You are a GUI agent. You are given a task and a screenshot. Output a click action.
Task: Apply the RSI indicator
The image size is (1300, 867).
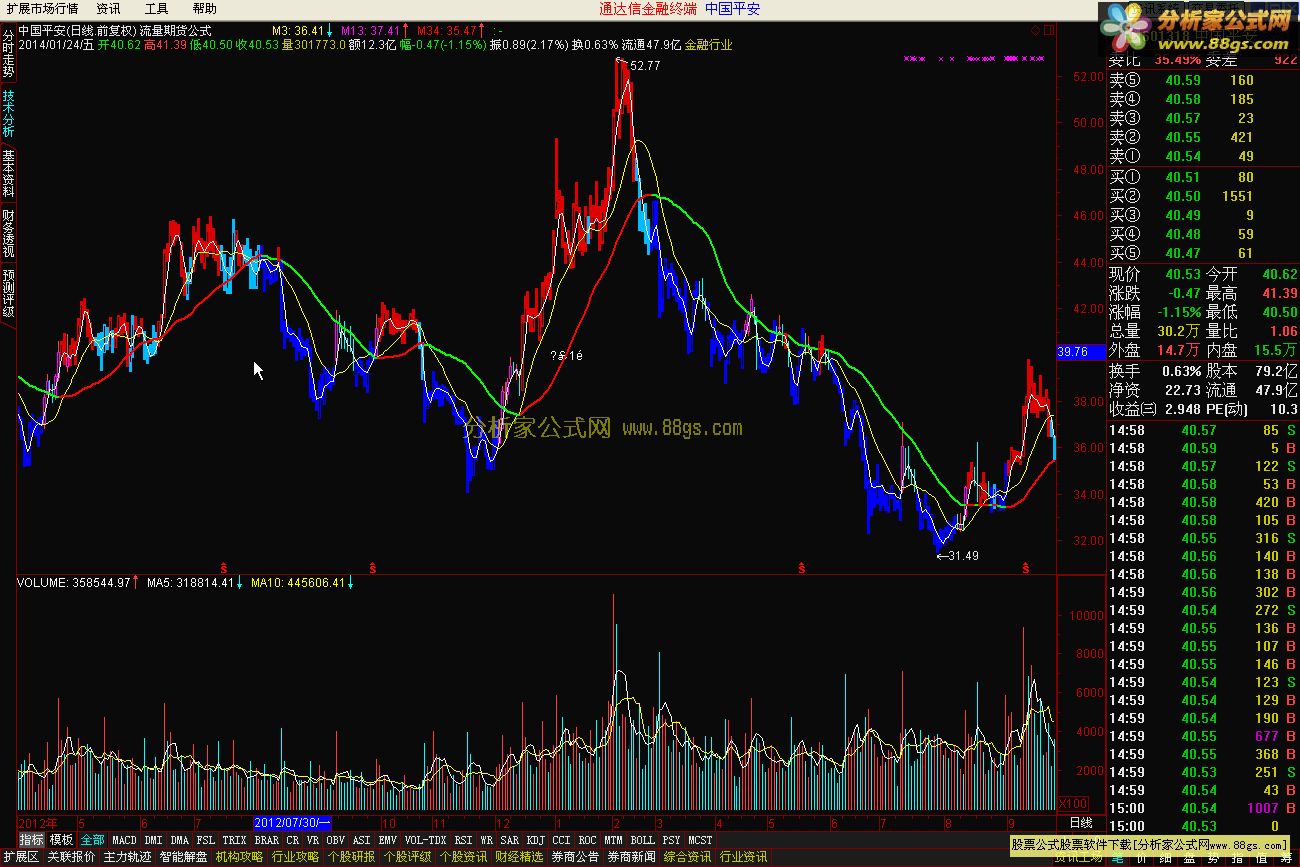click(463, 840)
